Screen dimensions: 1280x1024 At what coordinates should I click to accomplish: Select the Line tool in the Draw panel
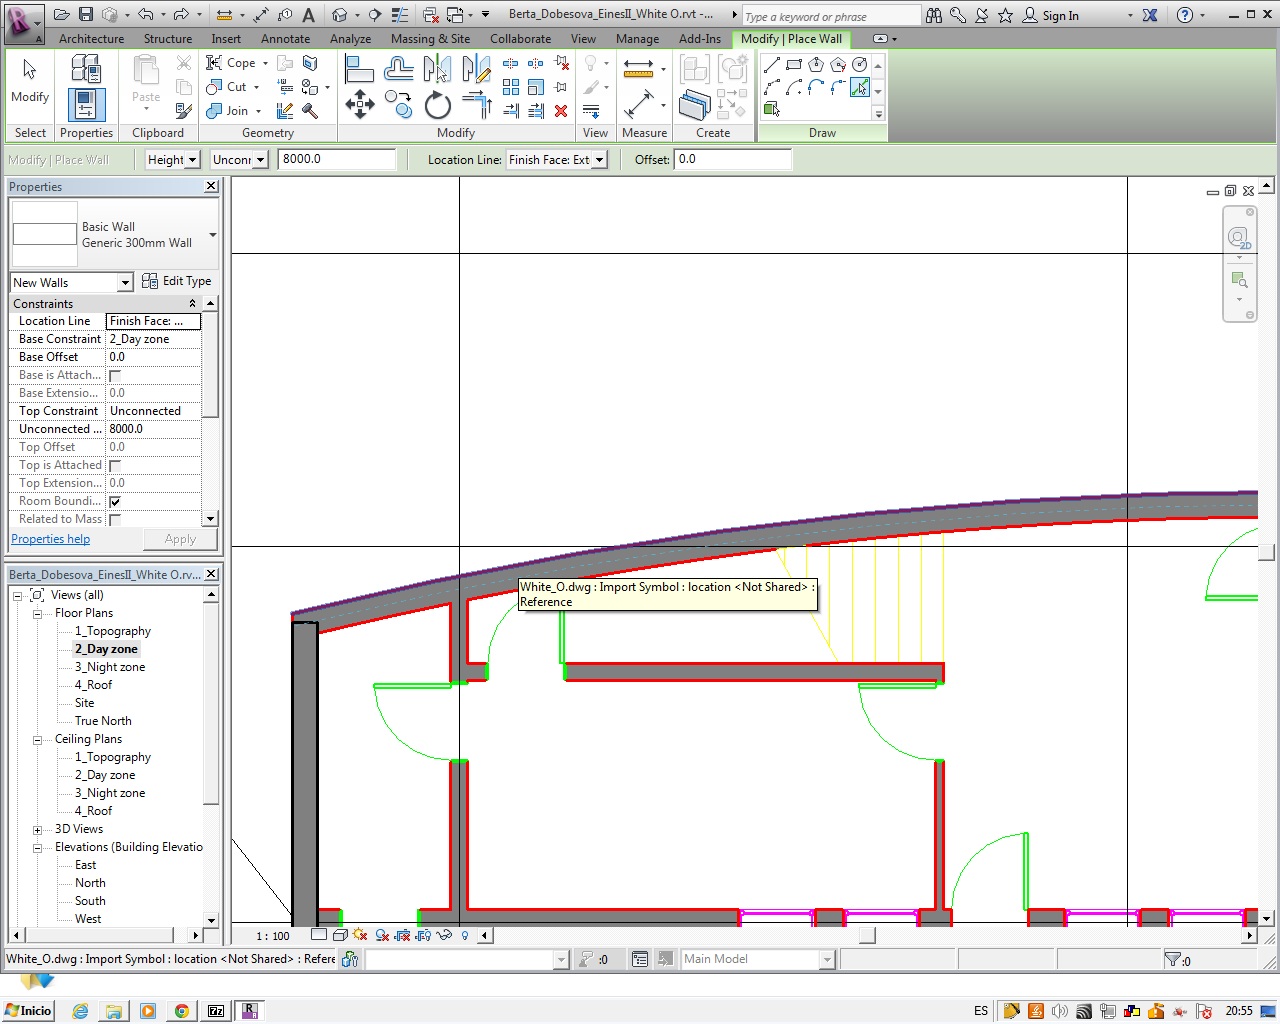(x=771, y=64)
